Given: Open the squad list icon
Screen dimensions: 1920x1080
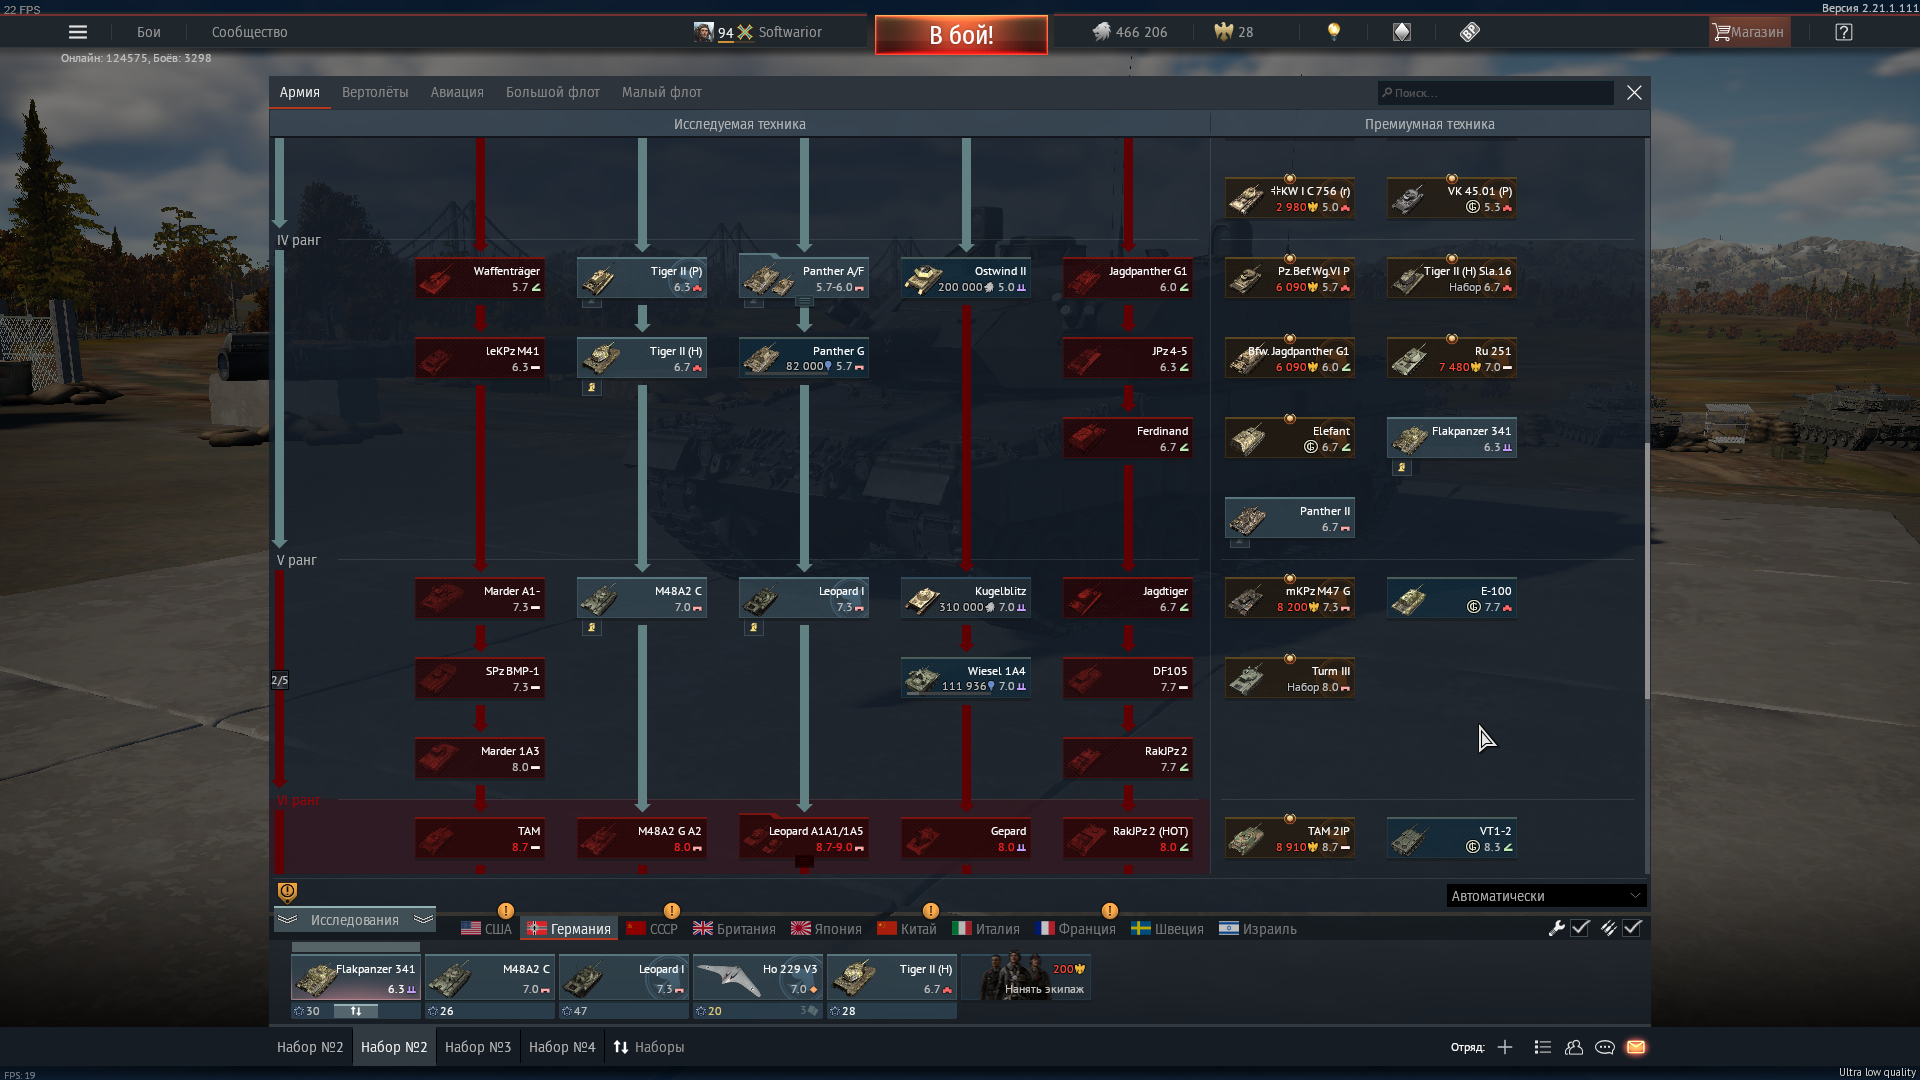Looking at the screenshot, I should click(1542, 1047).
